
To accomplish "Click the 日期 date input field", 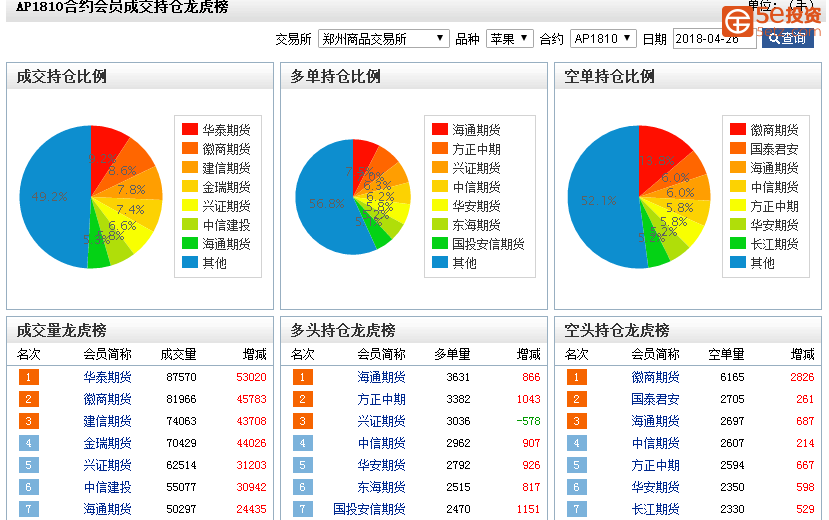I will 714,39.
